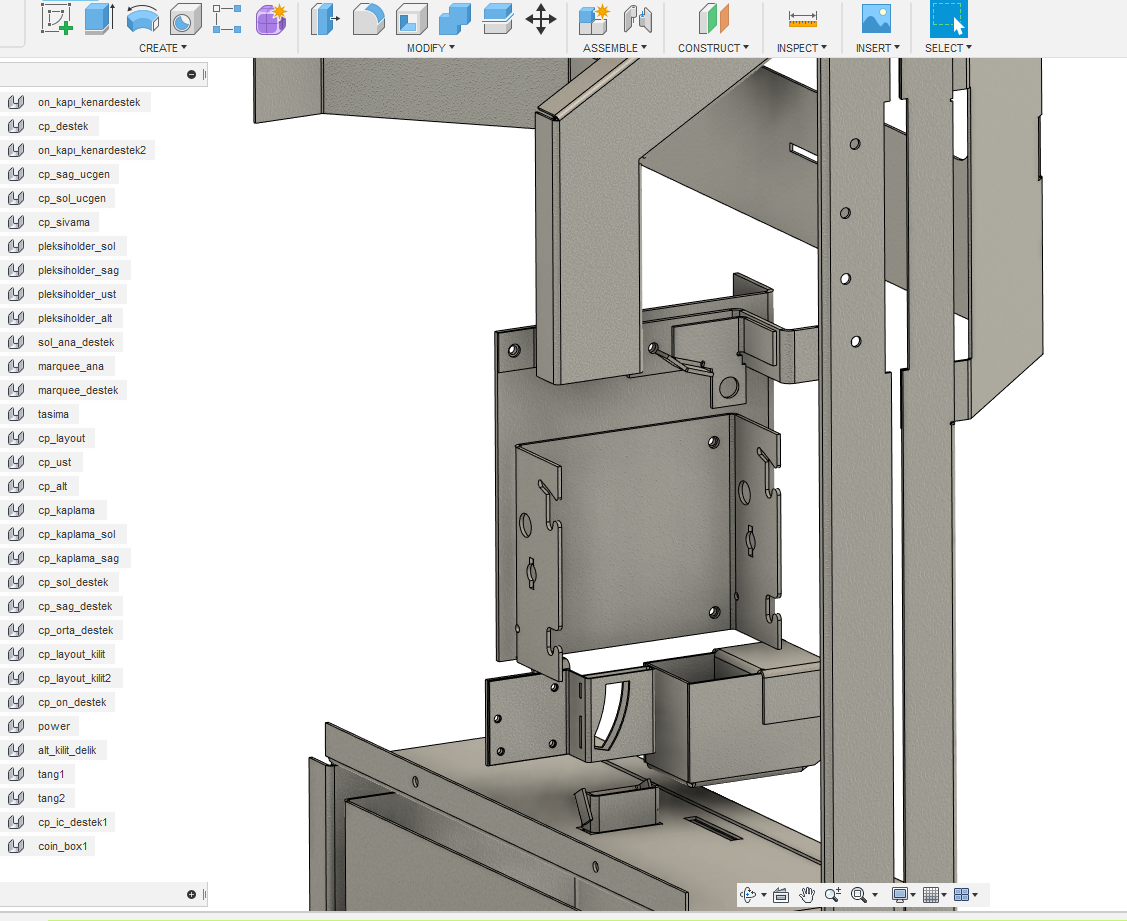This screenshot has width=1127, height=921.
Task: Open the orbit type dropdown arrow
Action: (x=763, y=895)
